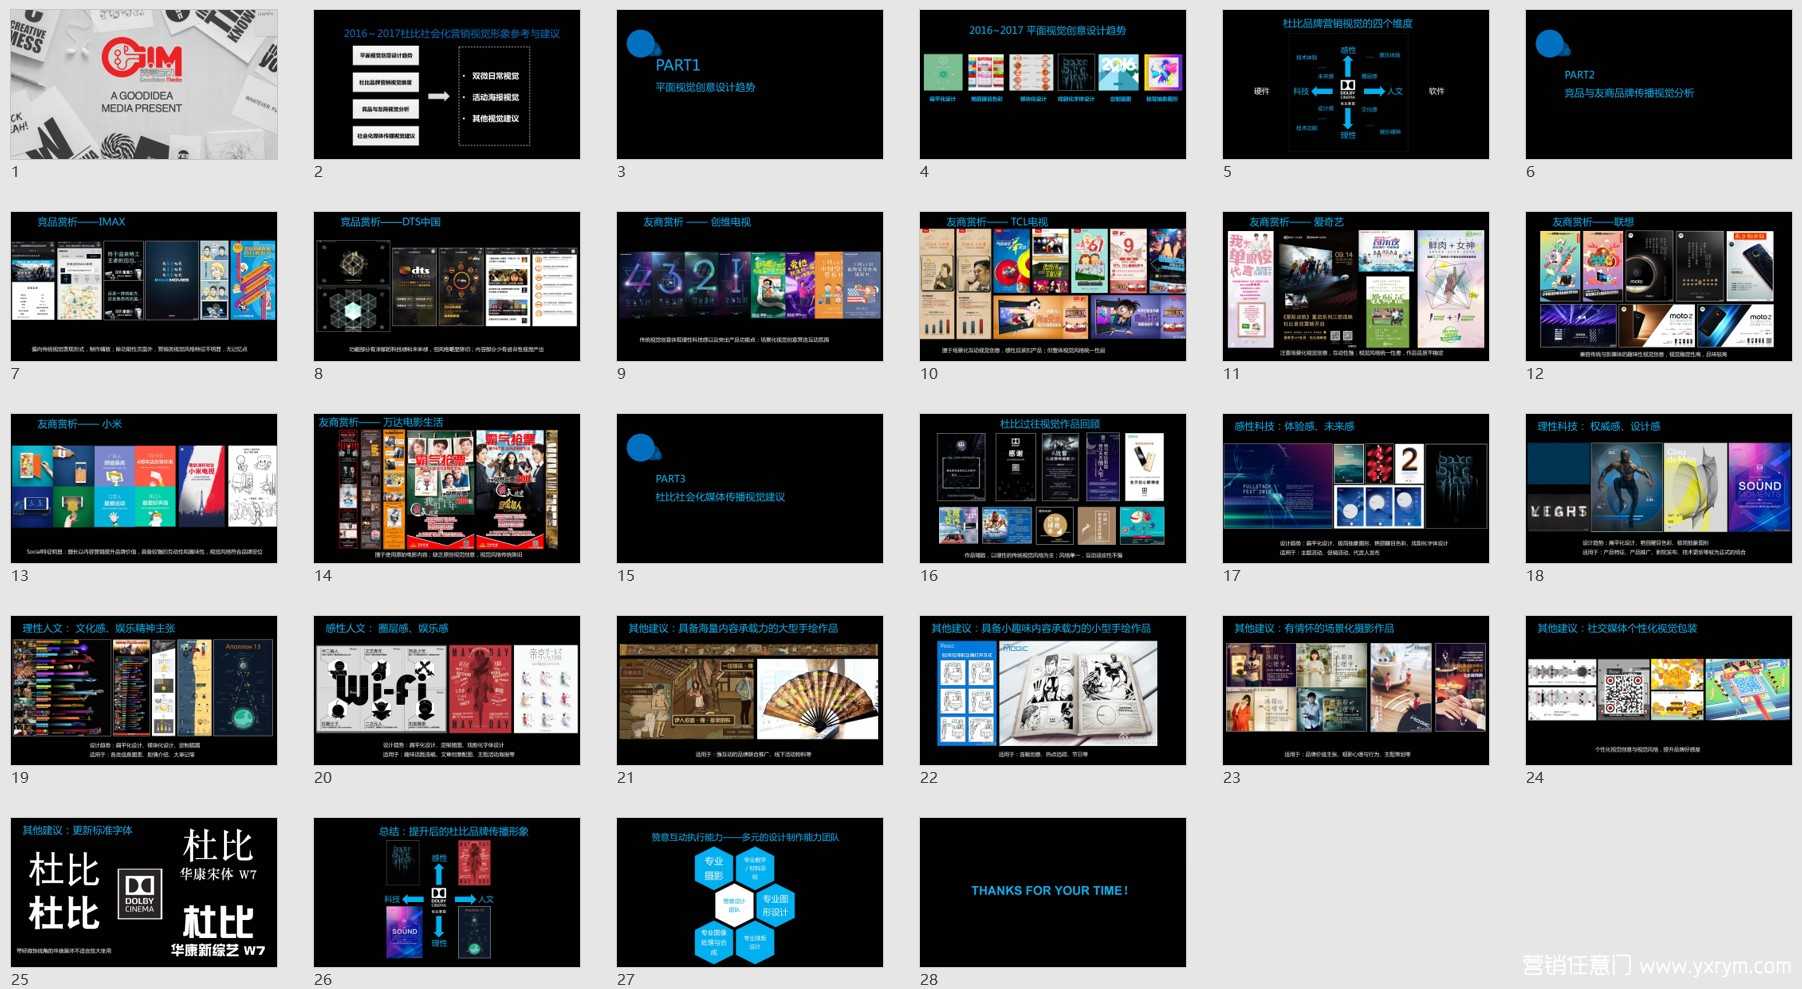
Task: Choose slide 18 with SOUND poster
Action: coord(1659,488)
